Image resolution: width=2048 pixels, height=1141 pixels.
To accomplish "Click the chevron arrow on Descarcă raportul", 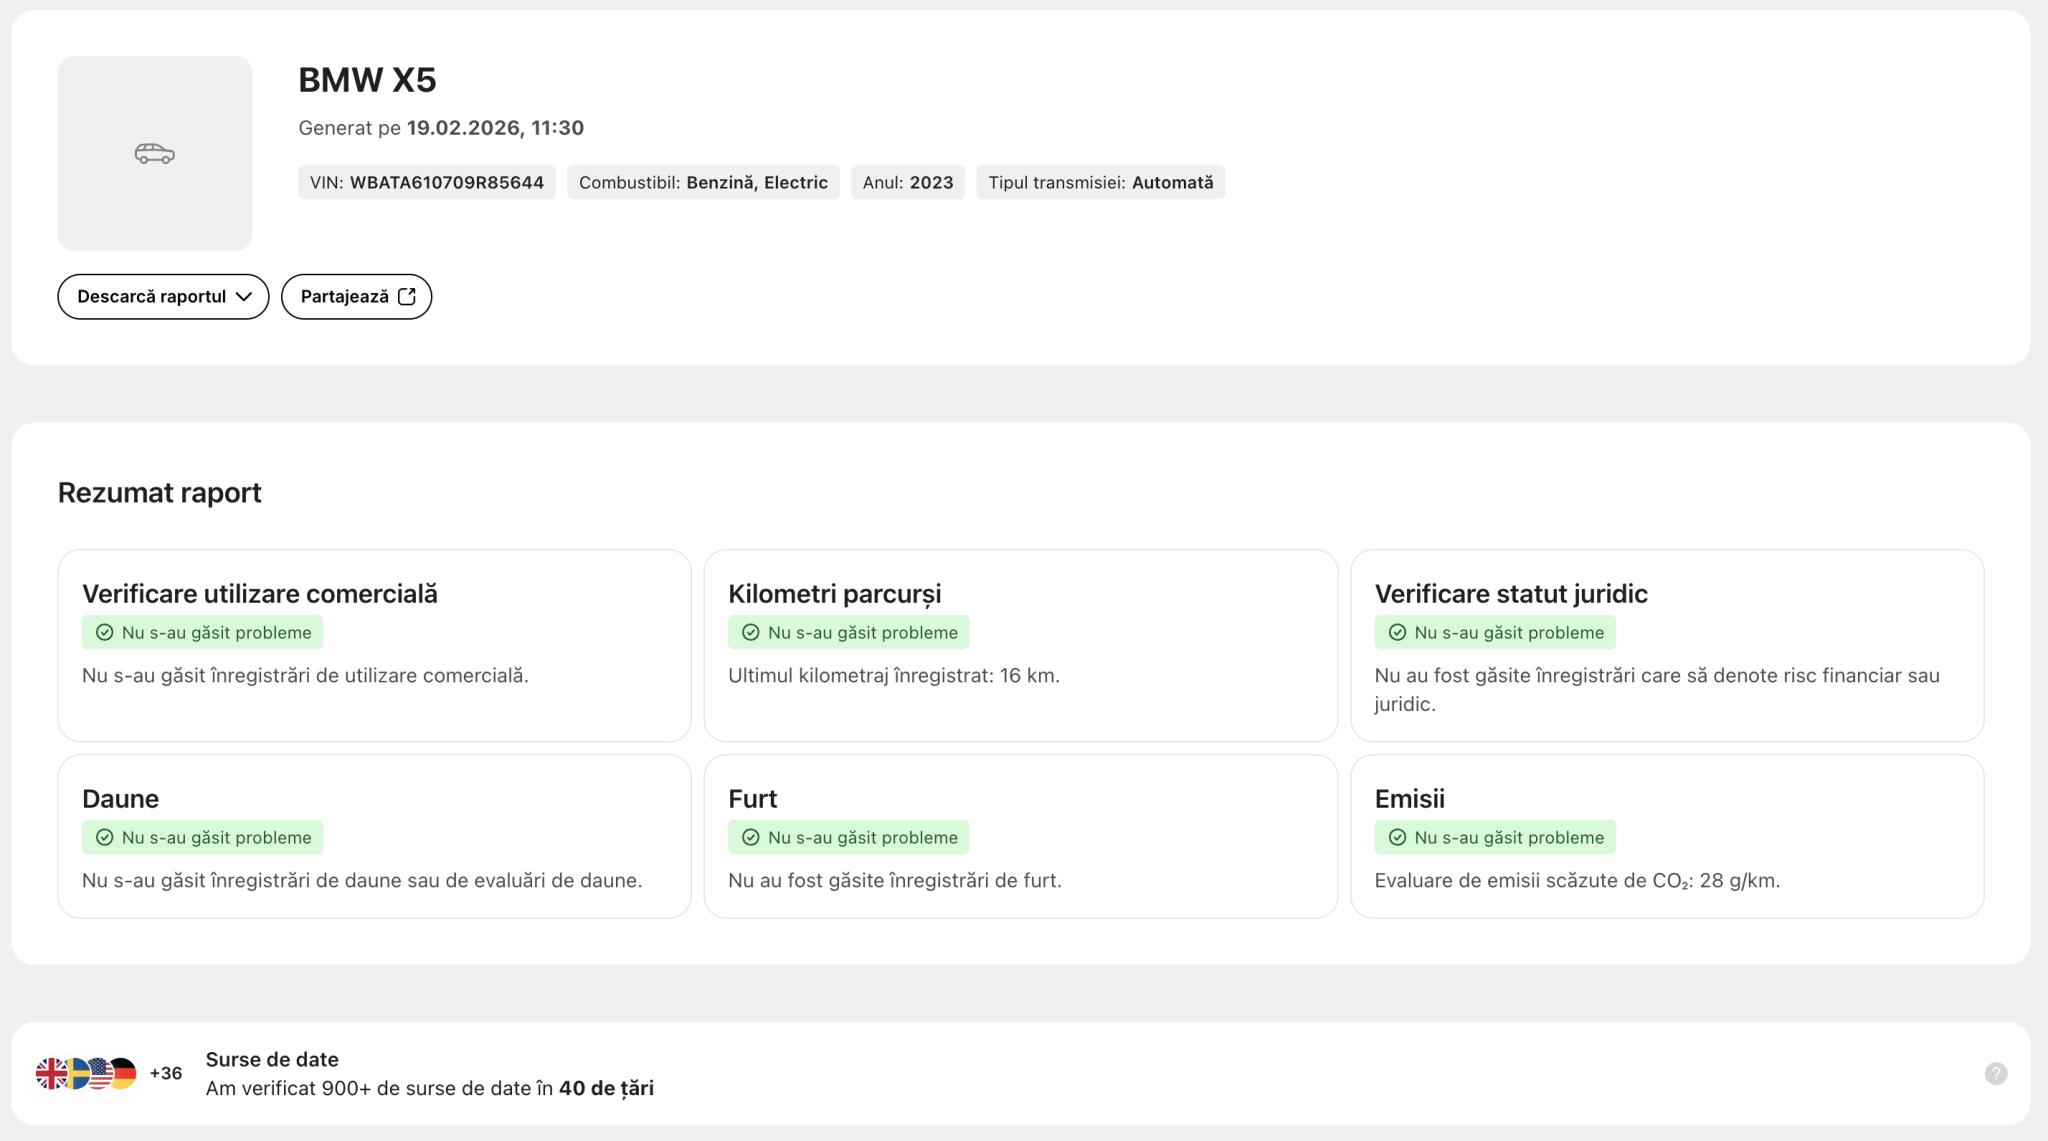I will coord(244,297).
